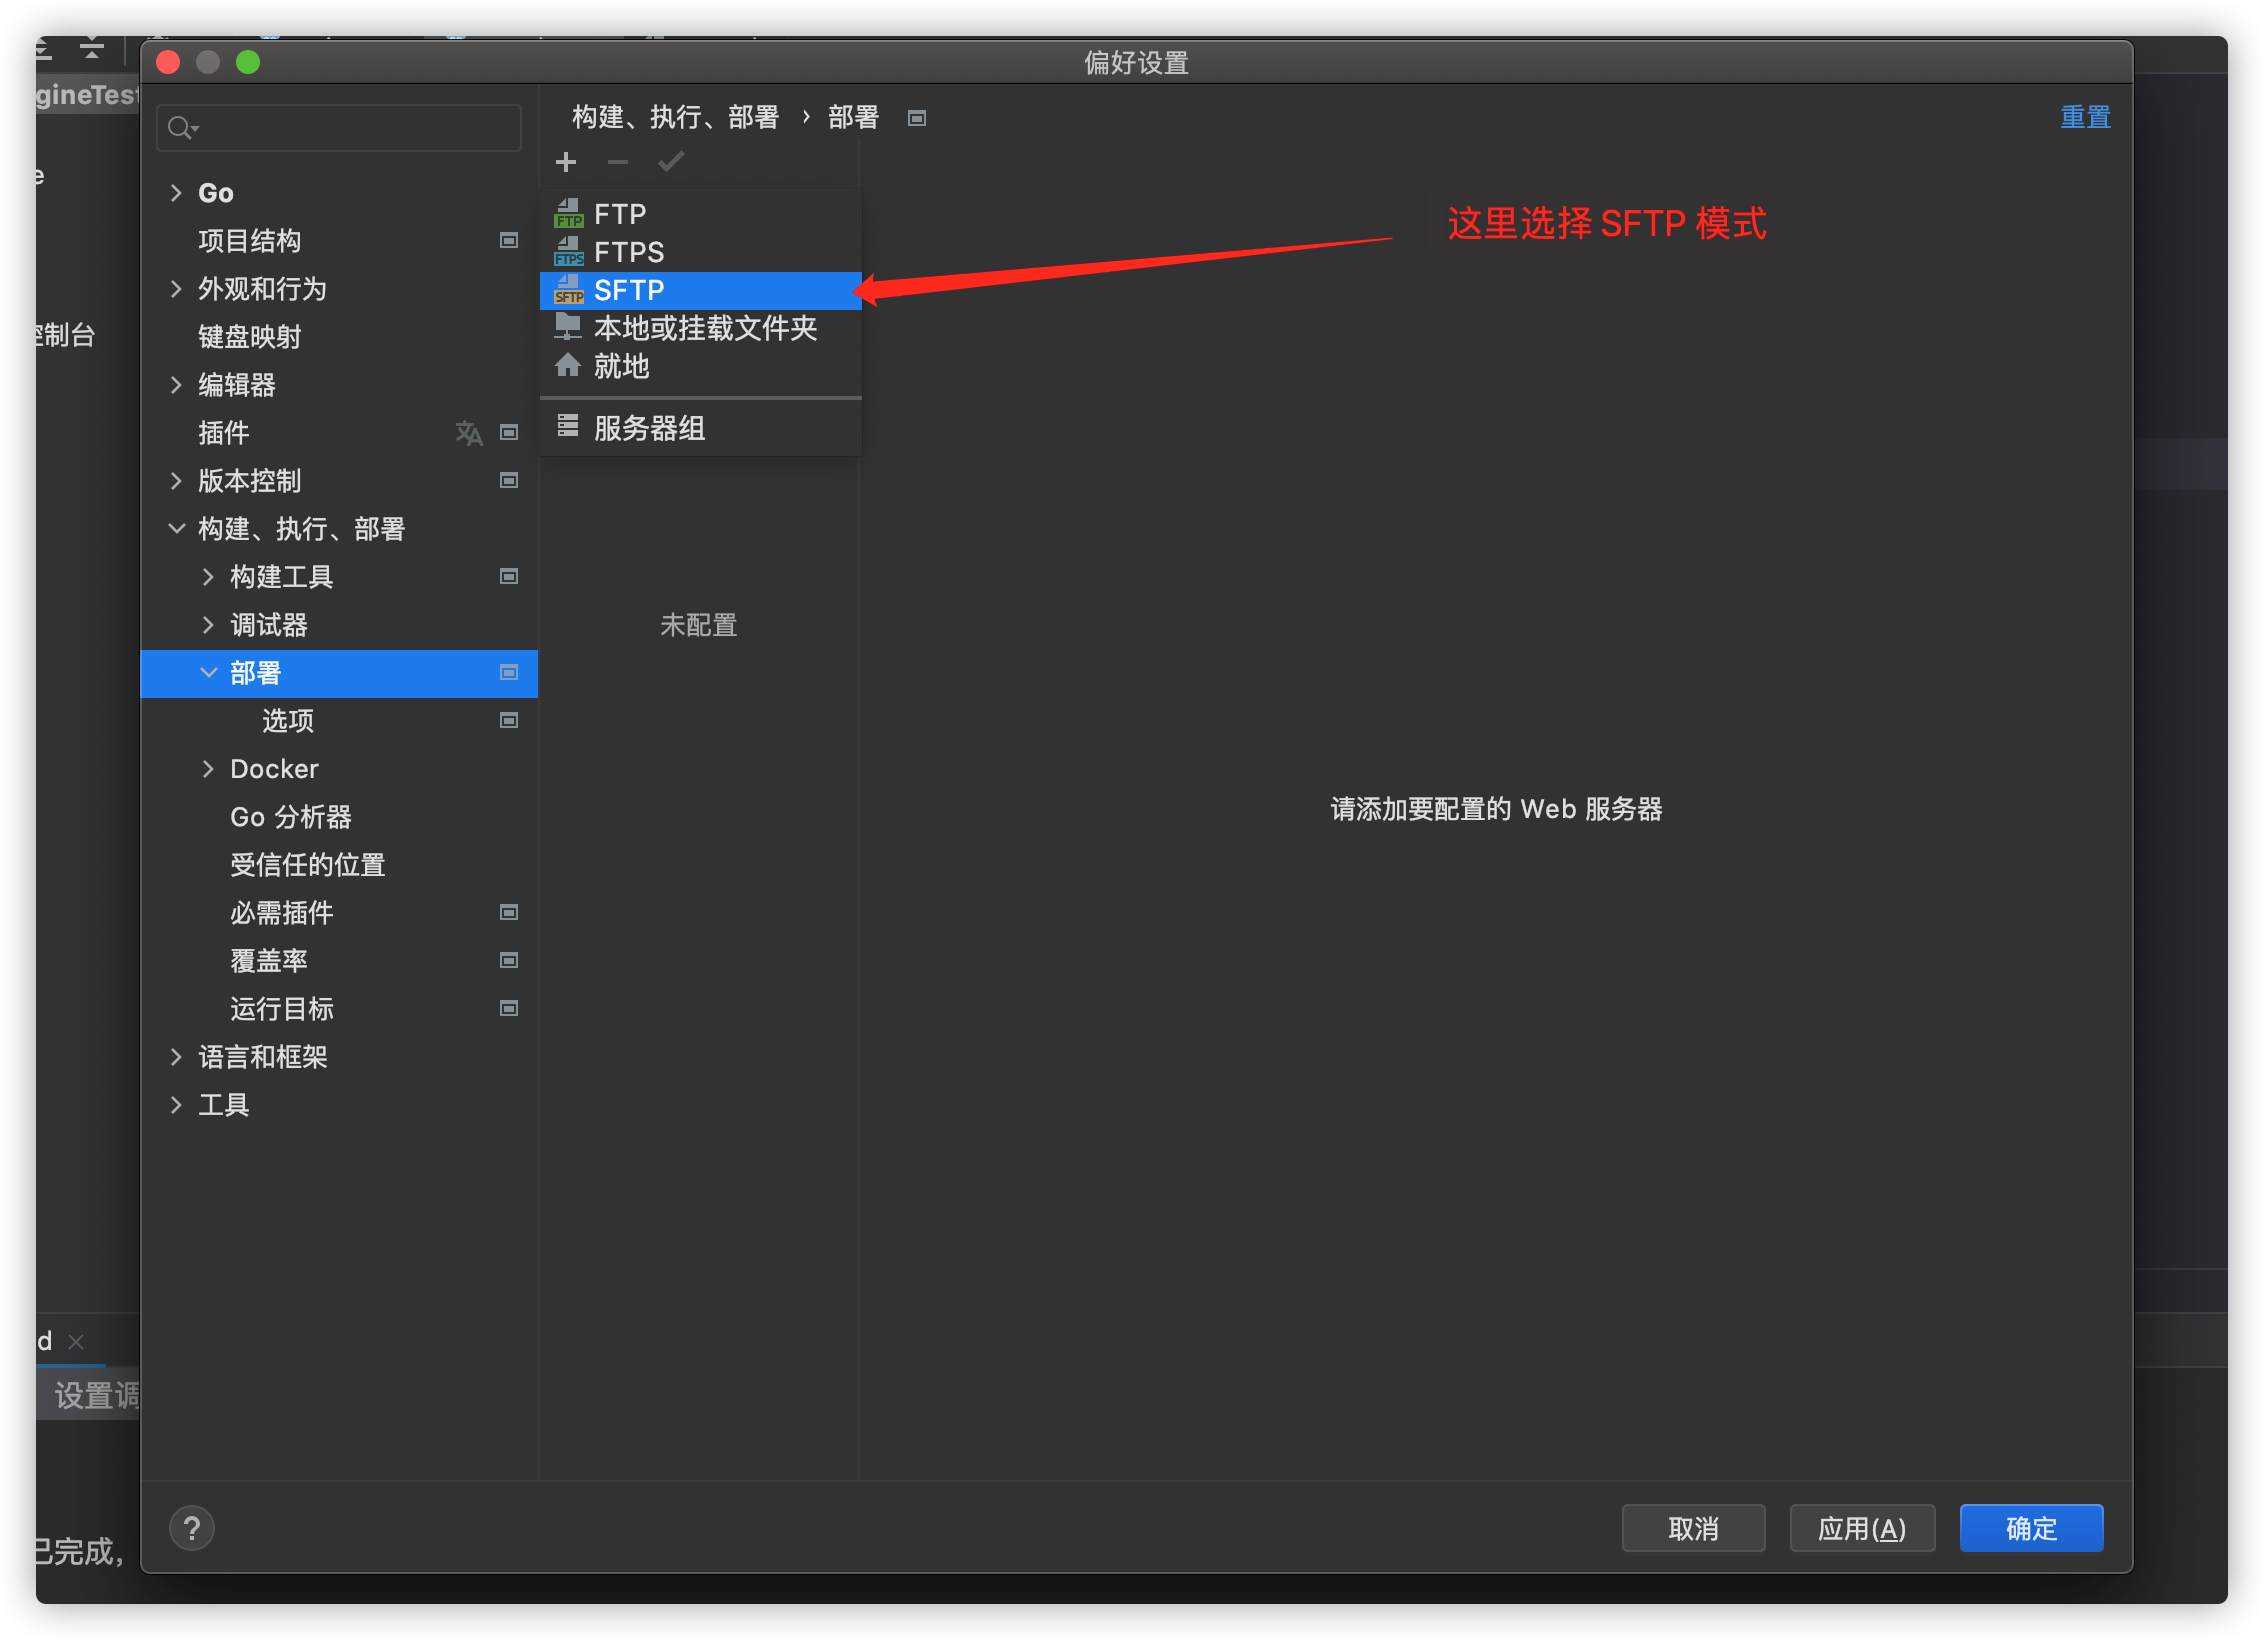The width and height of the screenshot is (2264, 1640).
Task: Click the plus add server icon
Action: tap(566, 162)
